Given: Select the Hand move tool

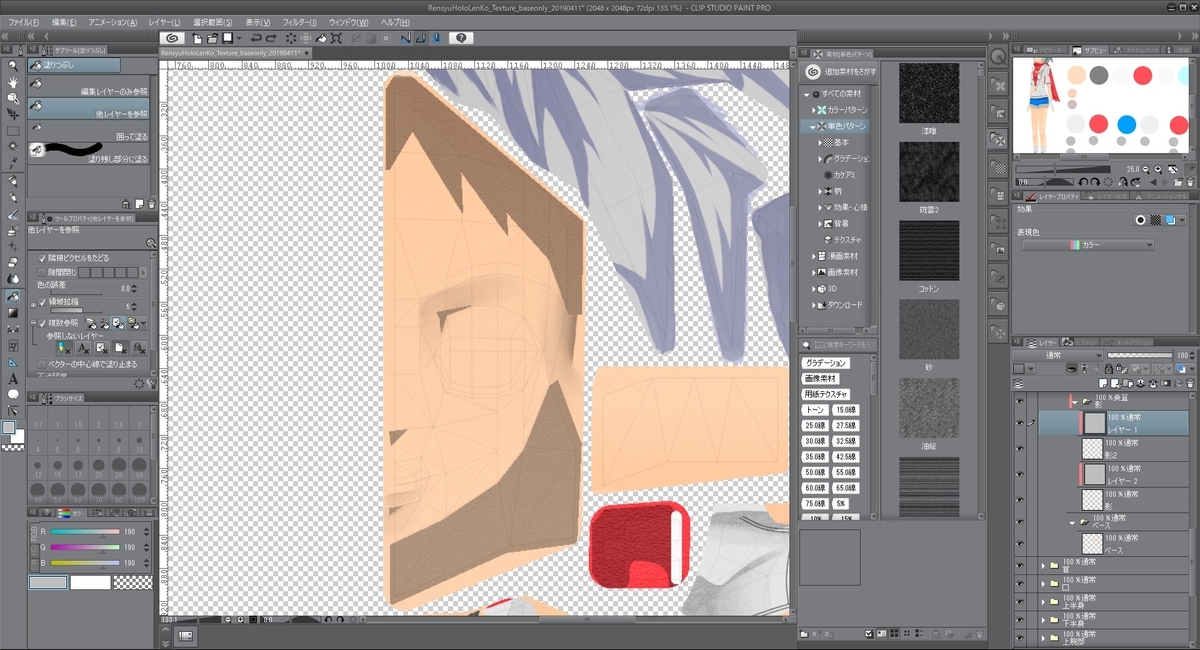Looking at the screenshot, I should pos(12,82).
